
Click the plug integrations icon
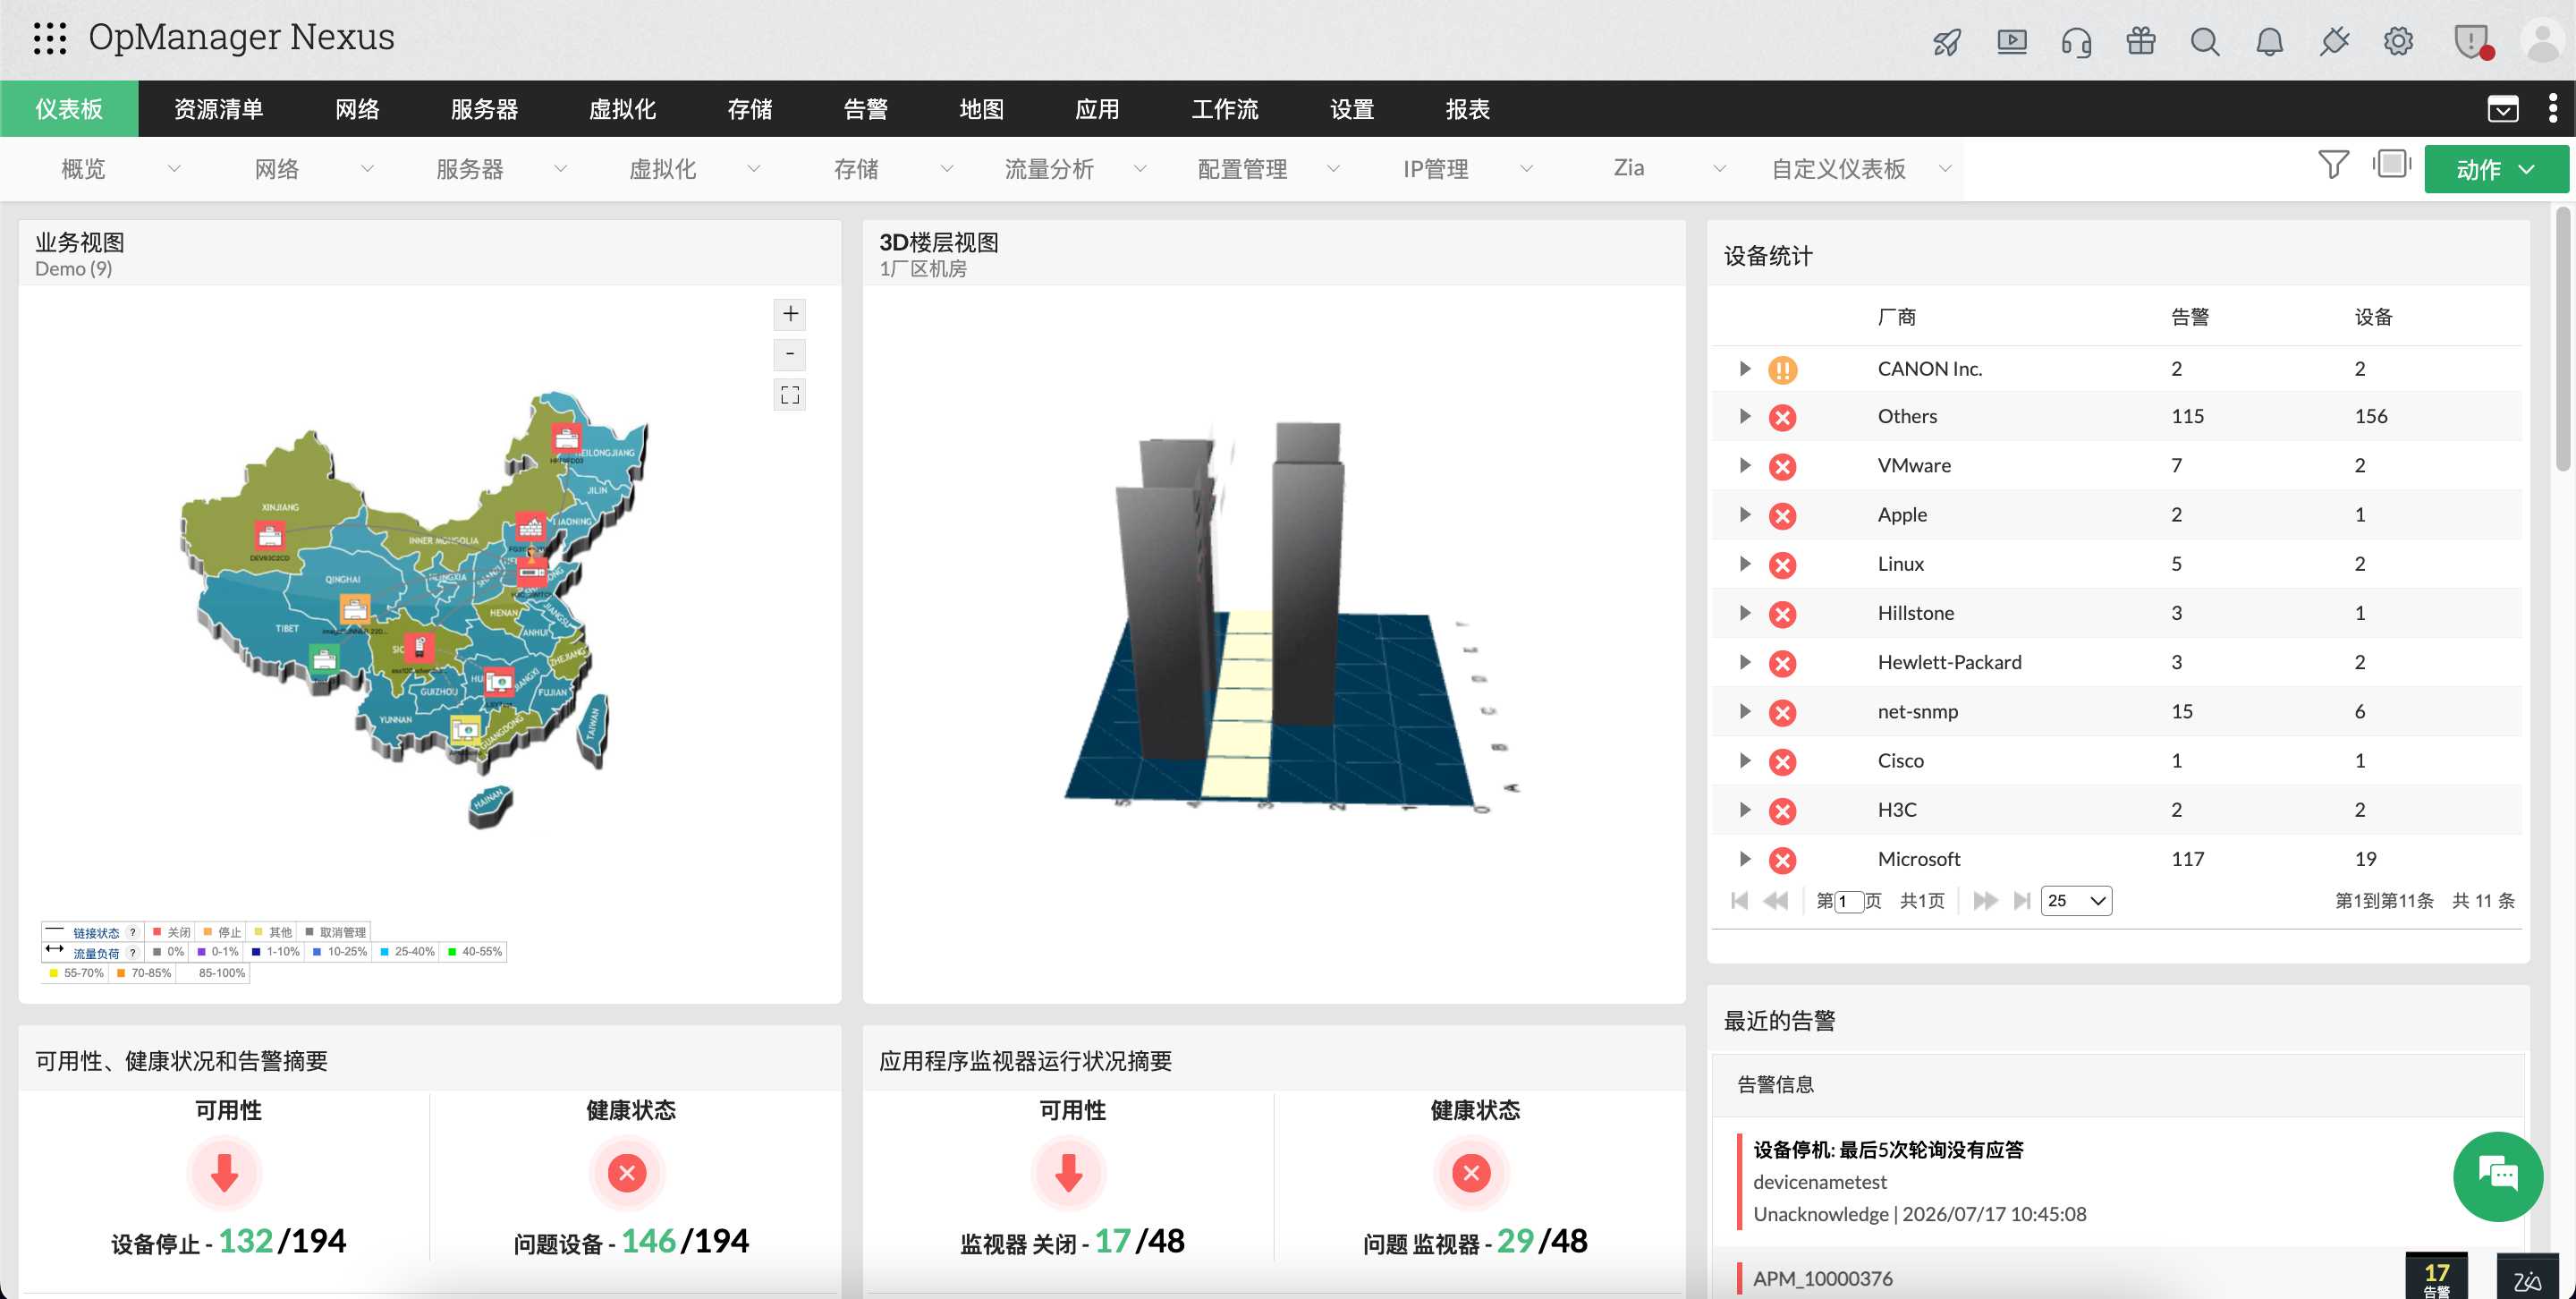click(2334, 42)
